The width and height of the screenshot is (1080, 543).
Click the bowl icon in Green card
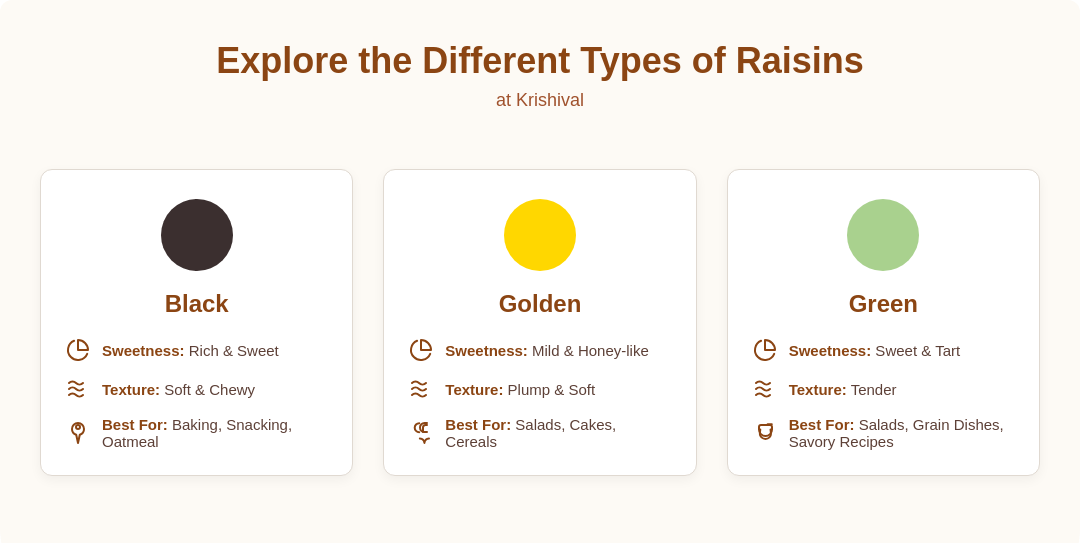pos(765,432)
